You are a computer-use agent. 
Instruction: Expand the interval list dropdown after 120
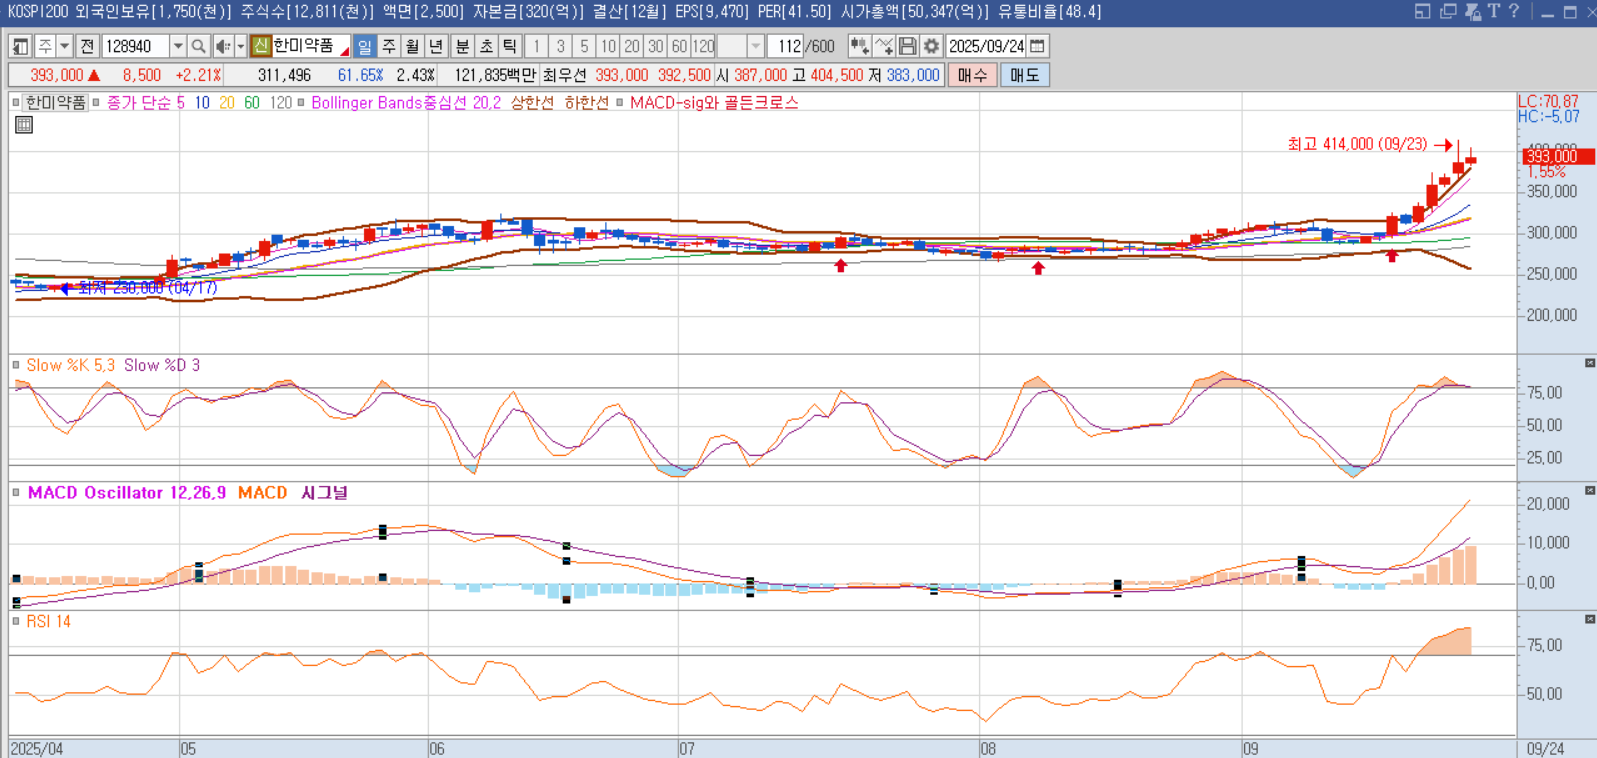pos(756,46)
